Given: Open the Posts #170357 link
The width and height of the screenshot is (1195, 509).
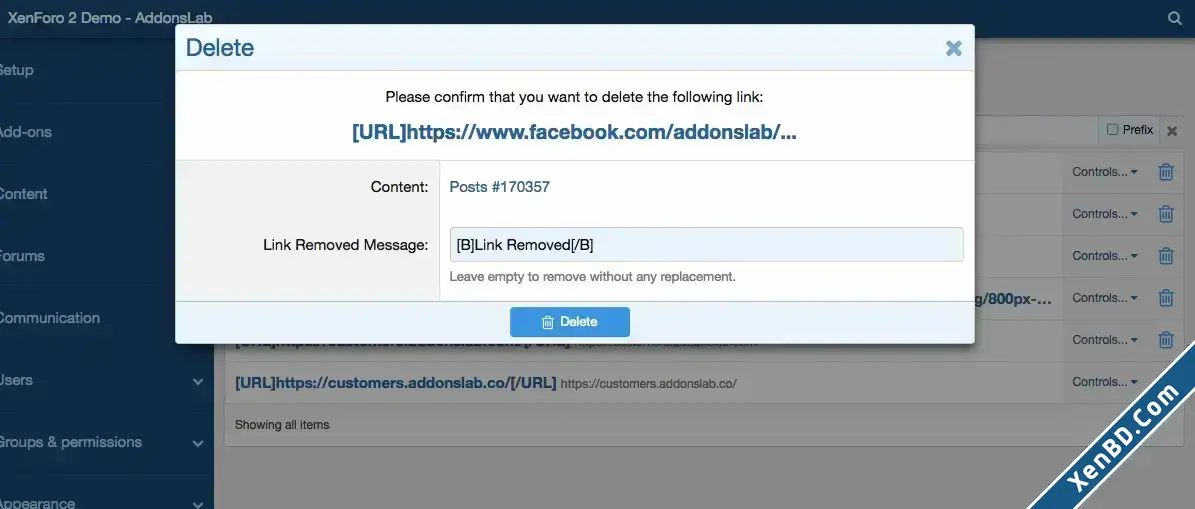Looking at the screenshot, I should (499, 187).
